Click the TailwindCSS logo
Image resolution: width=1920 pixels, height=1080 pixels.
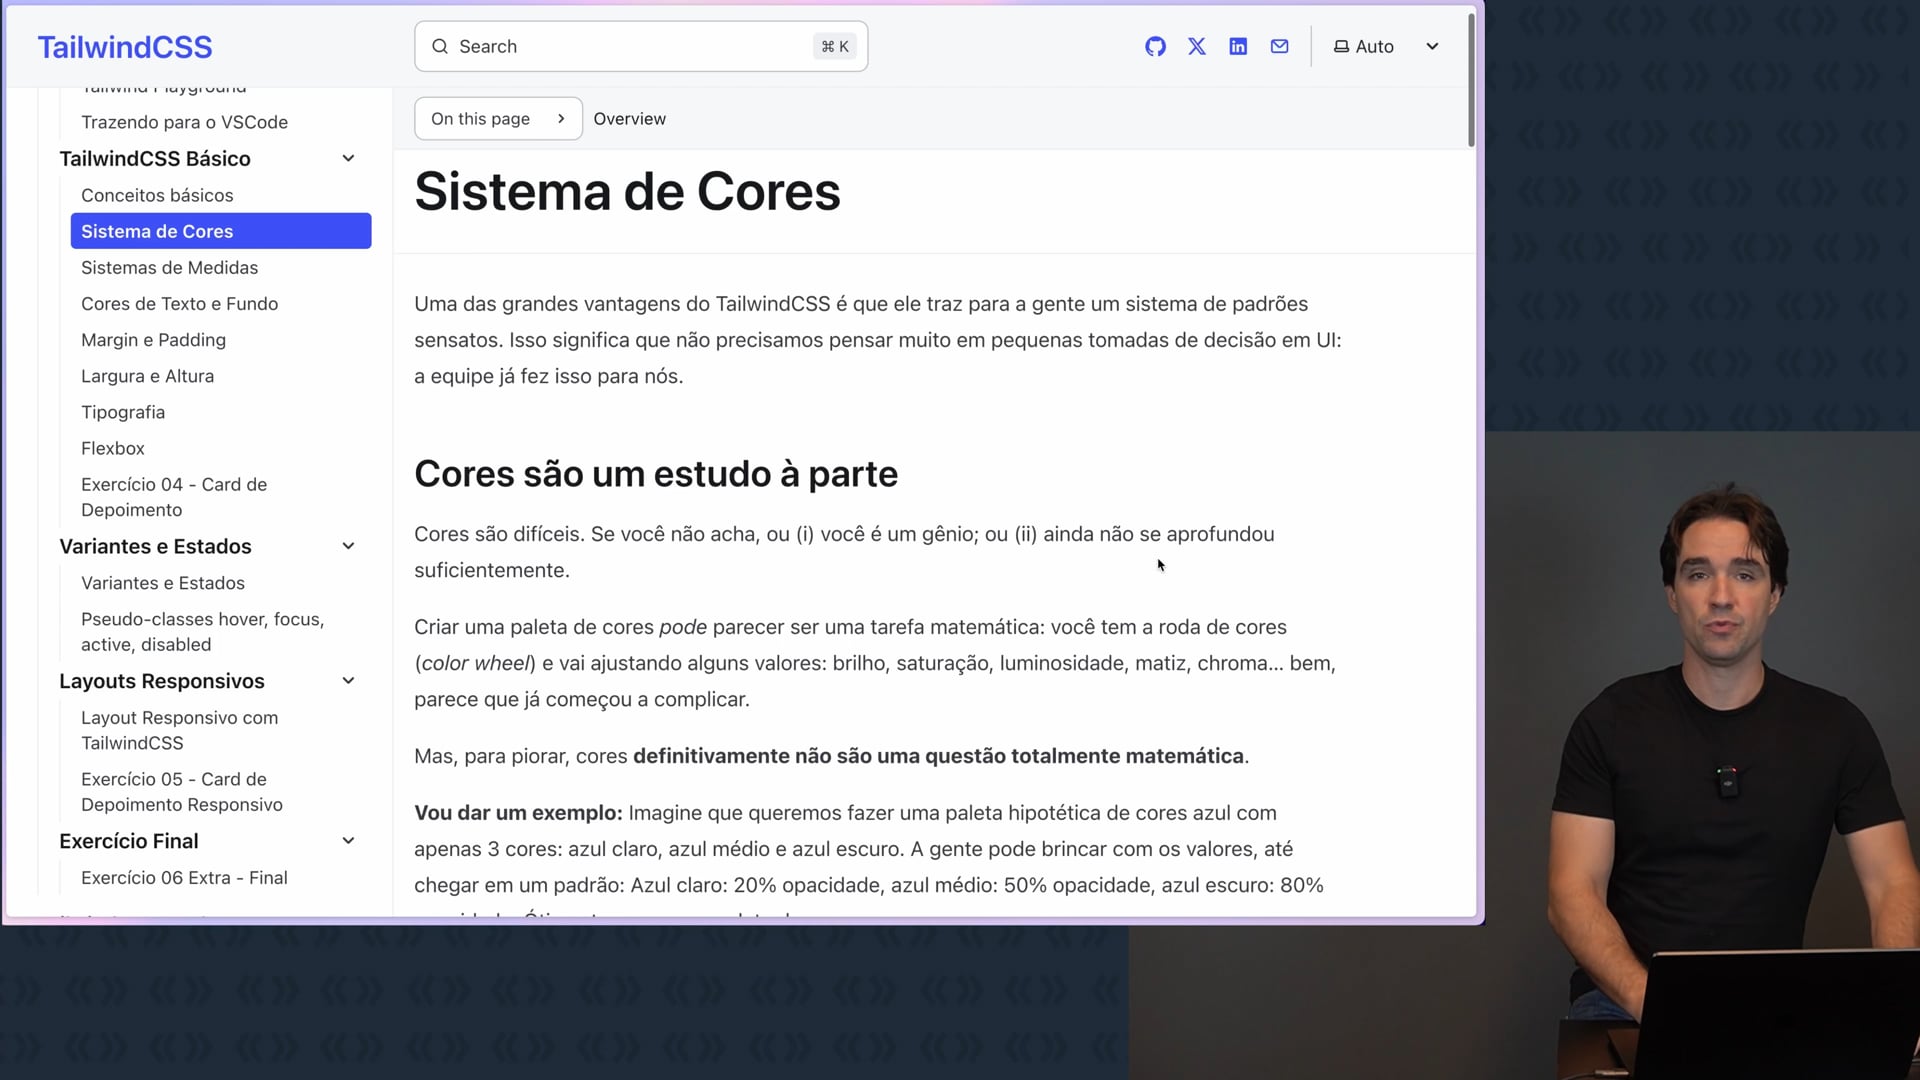coord(125,47)
